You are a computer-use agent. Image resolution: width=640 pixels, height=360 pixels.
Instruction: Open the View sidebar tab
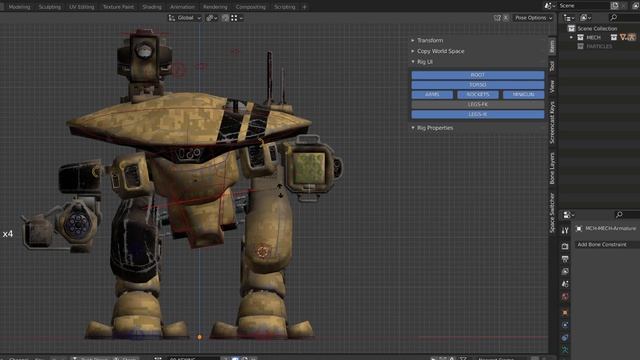[552, 86]
